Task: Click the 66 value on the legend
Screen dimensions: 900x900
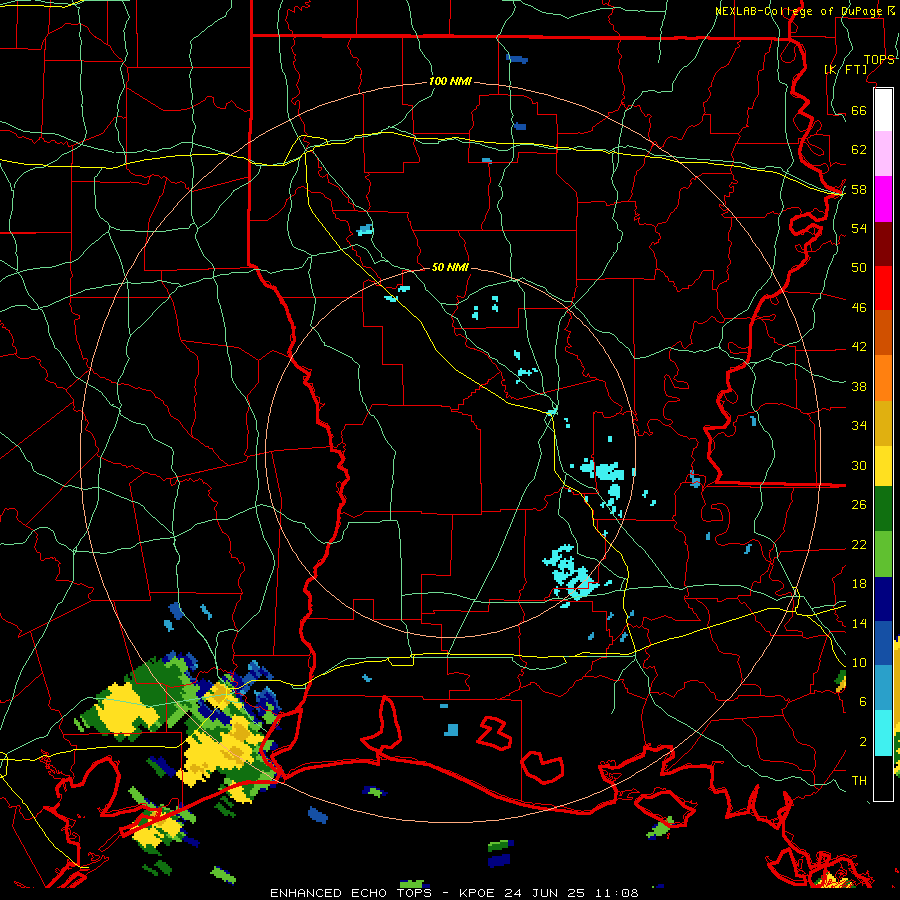Action: click(859, 110)
